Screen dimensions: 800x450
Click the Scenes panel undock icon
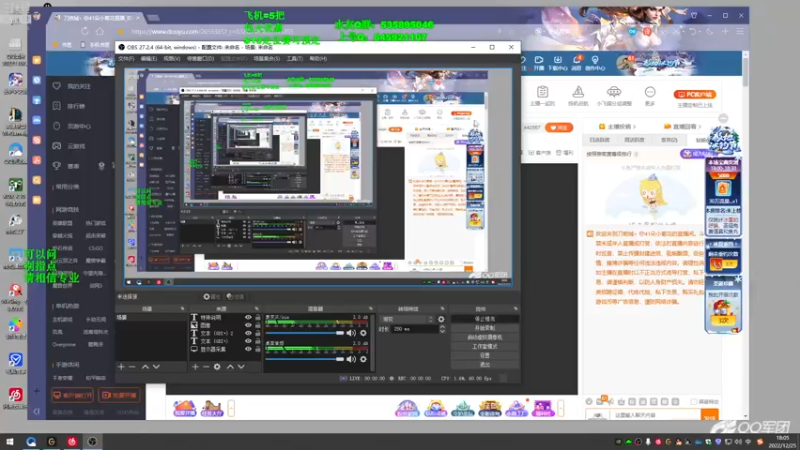pyautogui.click(x=182, y=309)
